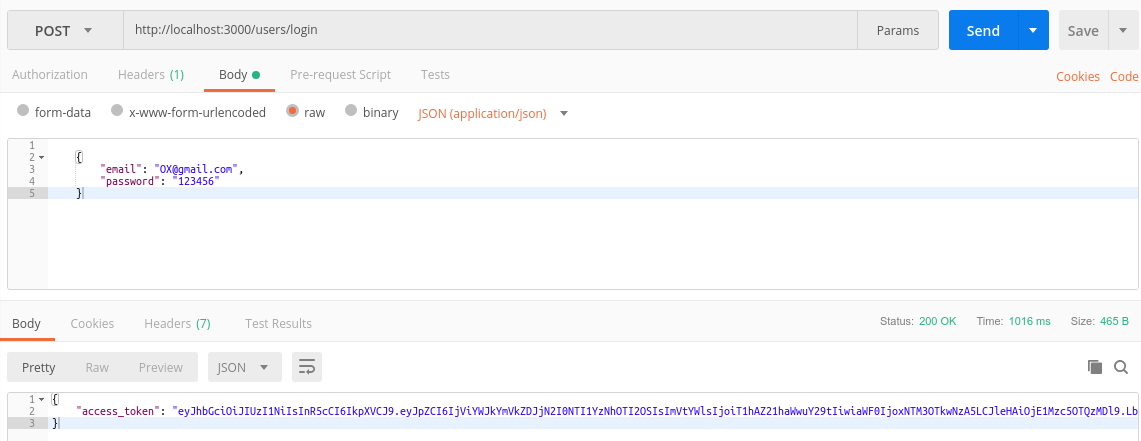Show the response Headers (7) tab

(177, 323)
